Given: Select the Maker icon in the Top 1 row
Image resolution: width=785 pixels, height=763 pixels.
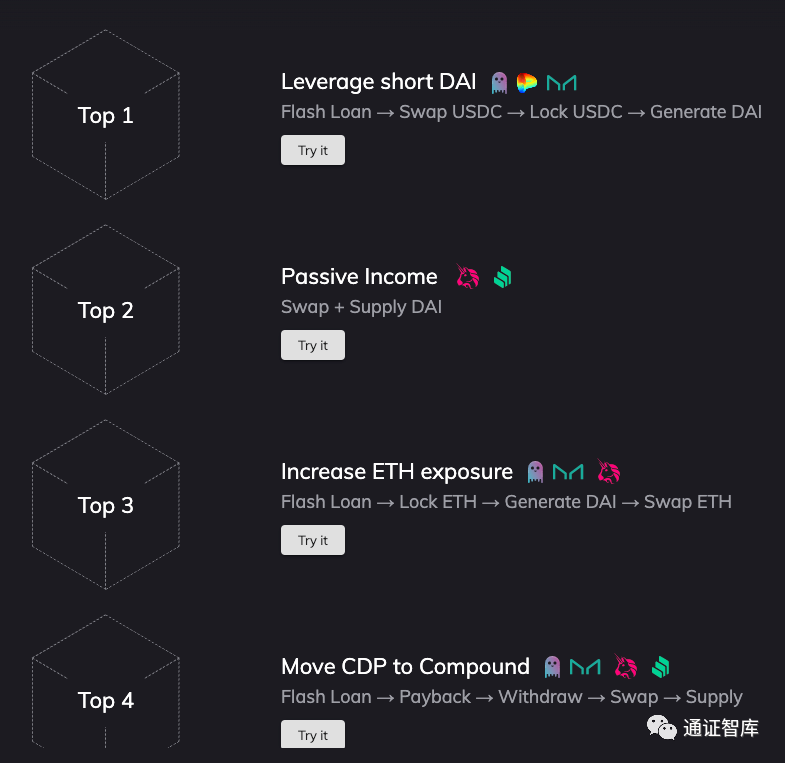Looking at the screenshot, I should [562, 82].
